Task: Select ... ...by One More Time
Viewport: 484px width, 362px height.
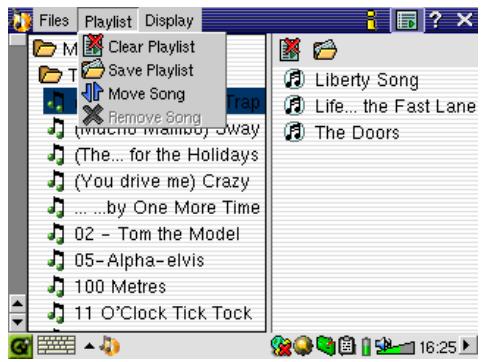Action: pos(167,208)
